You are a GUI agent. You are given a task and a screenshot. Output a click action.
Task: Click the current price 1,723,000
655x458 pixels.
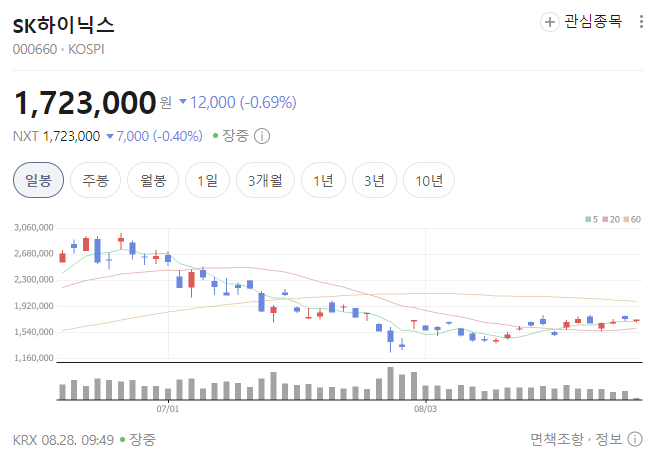[x=85, y=103]
